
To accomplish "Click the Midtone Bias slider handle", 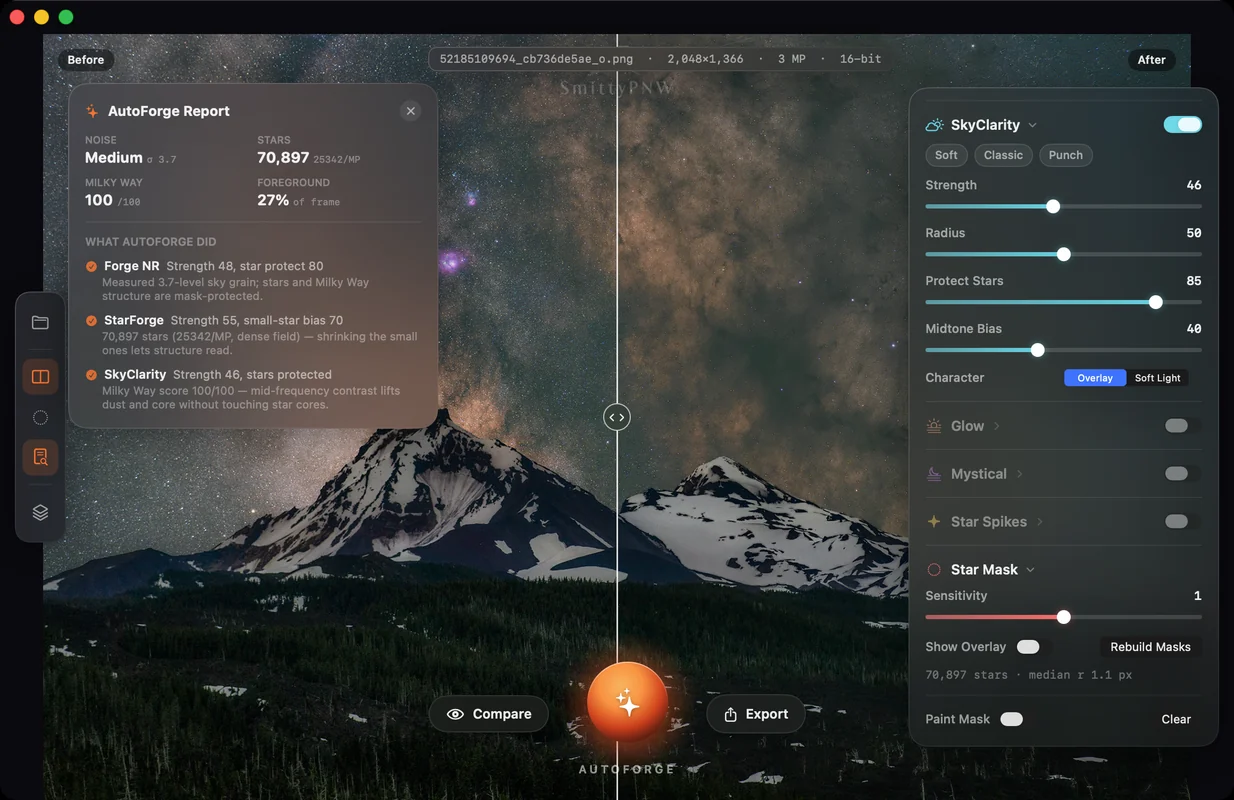I will [x=1038, y=350].
